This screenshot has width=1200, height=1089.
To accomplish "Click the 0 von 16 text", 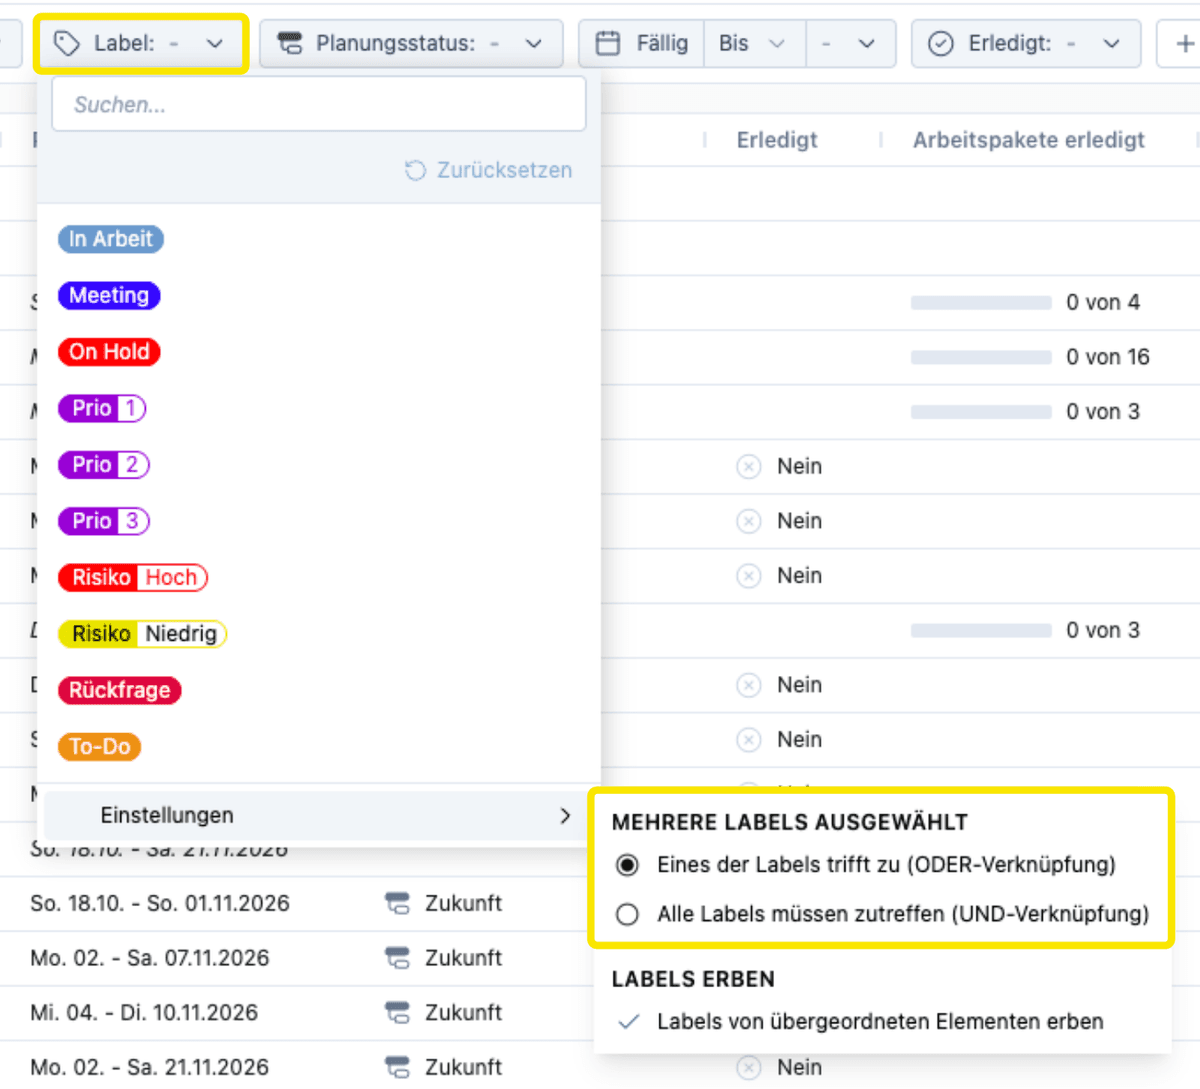I will pyautogui.click(x=1108, y=357).
